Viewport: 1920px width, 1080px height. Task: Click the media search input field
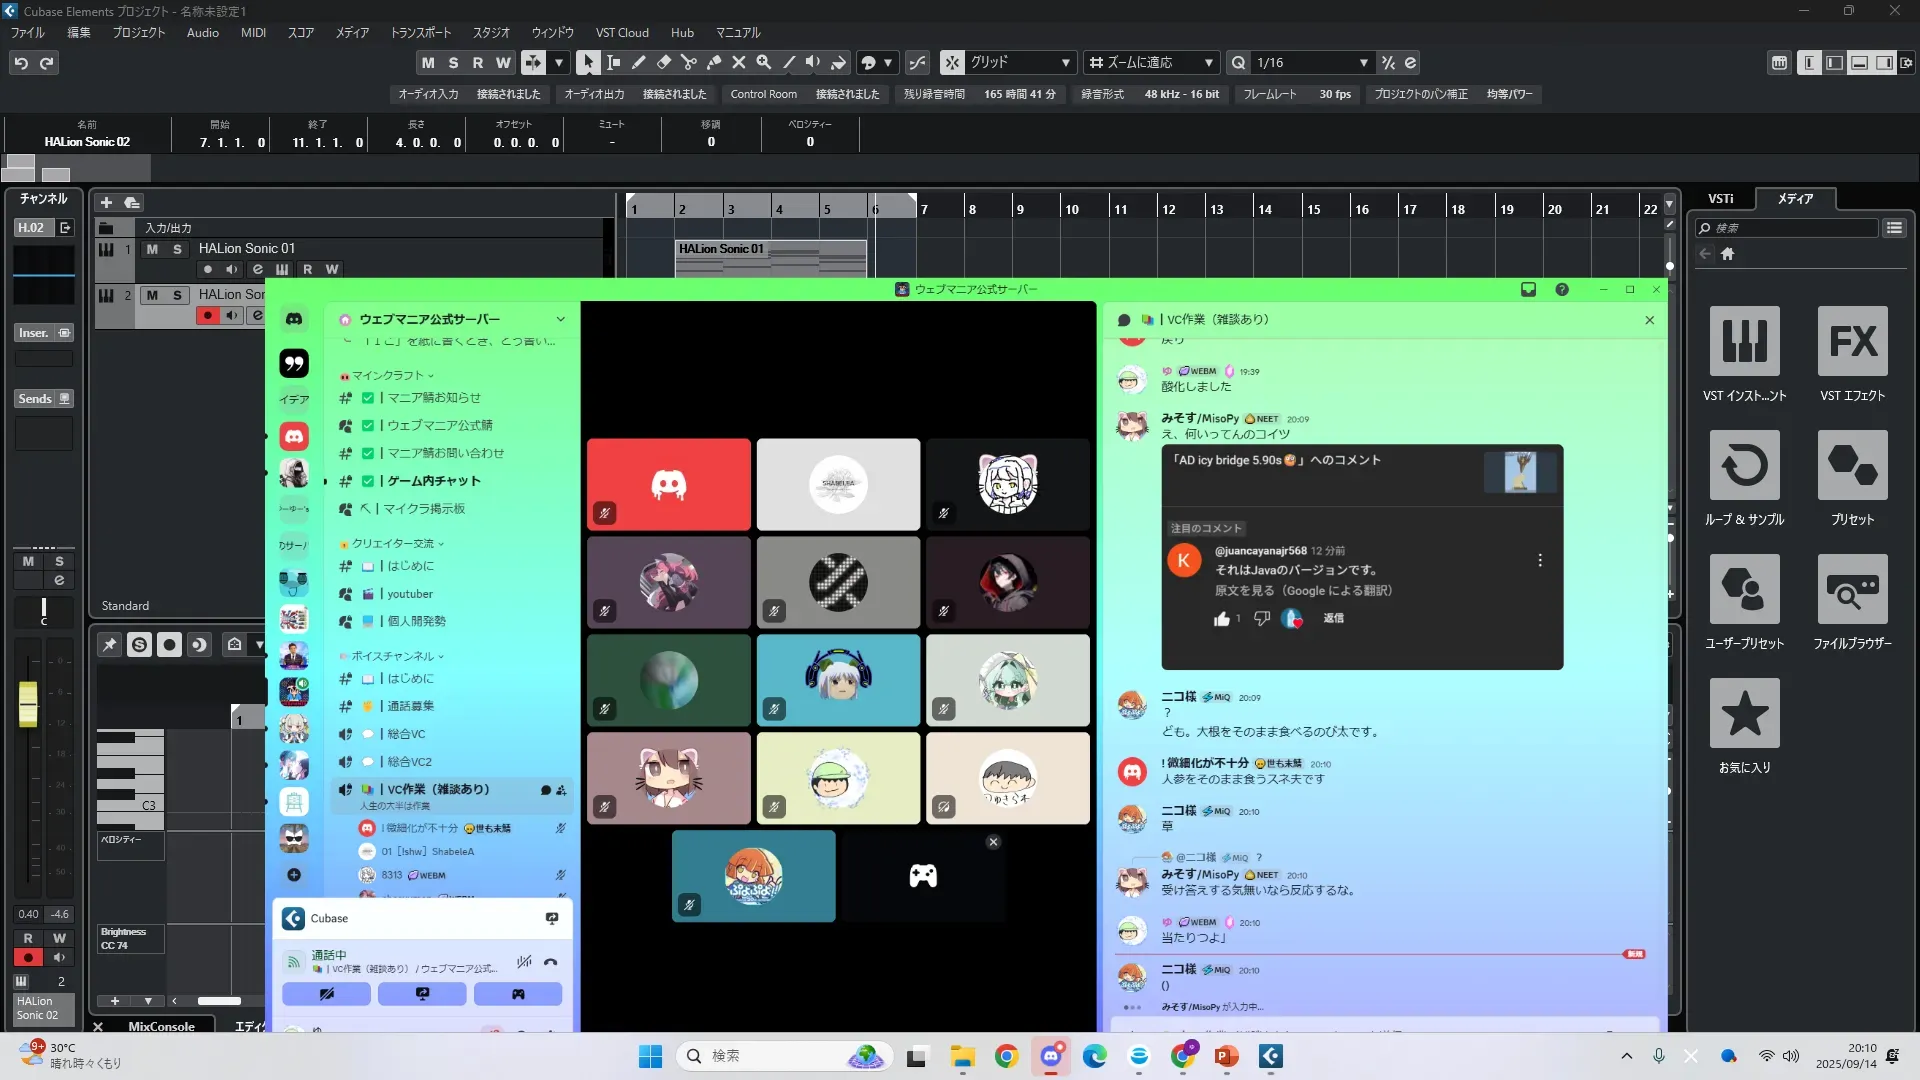click(x=1790, y=228)
